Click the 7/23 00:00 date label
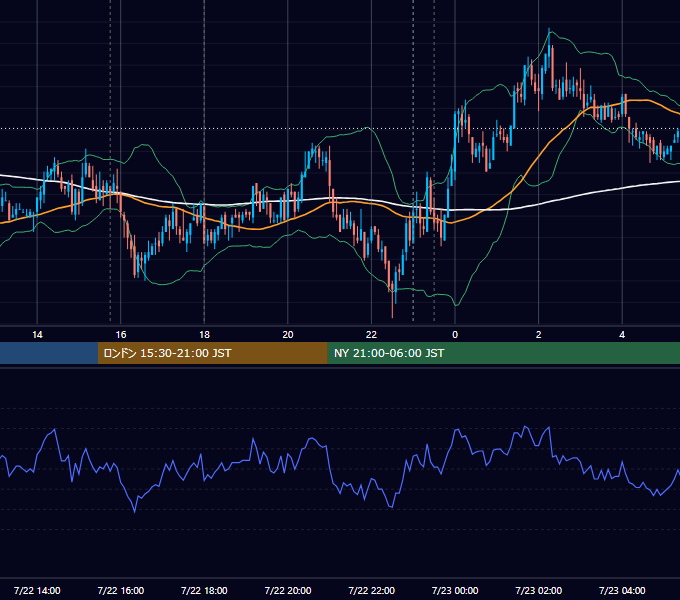 (x=455, y=590)
